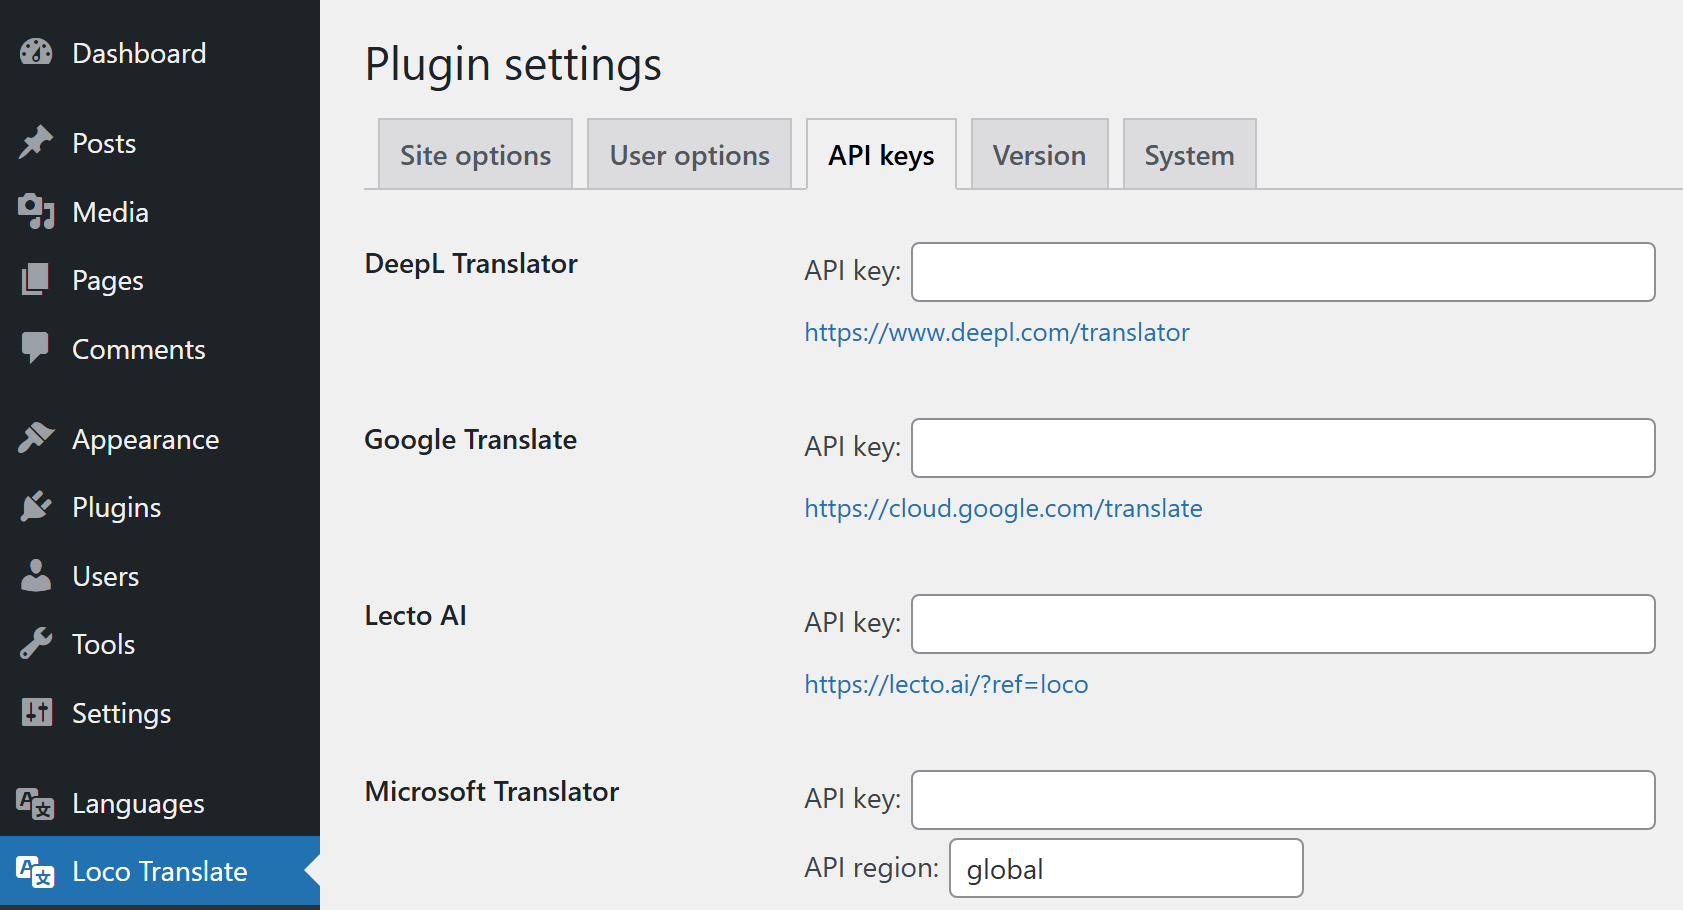Viewport: 1683px width, 910px height.
Task: Open the Settings menu label
Action: click(122, 713)
